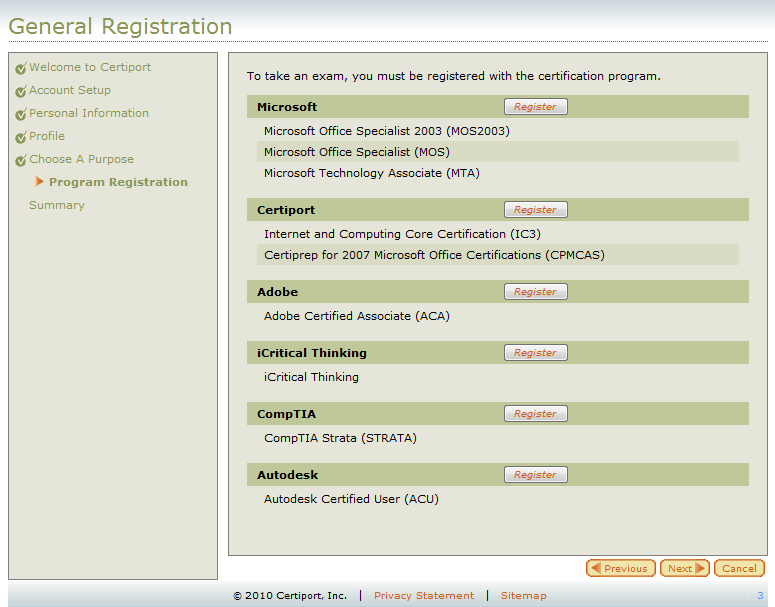Select Summary step in sidebar

tap(57, 205)
